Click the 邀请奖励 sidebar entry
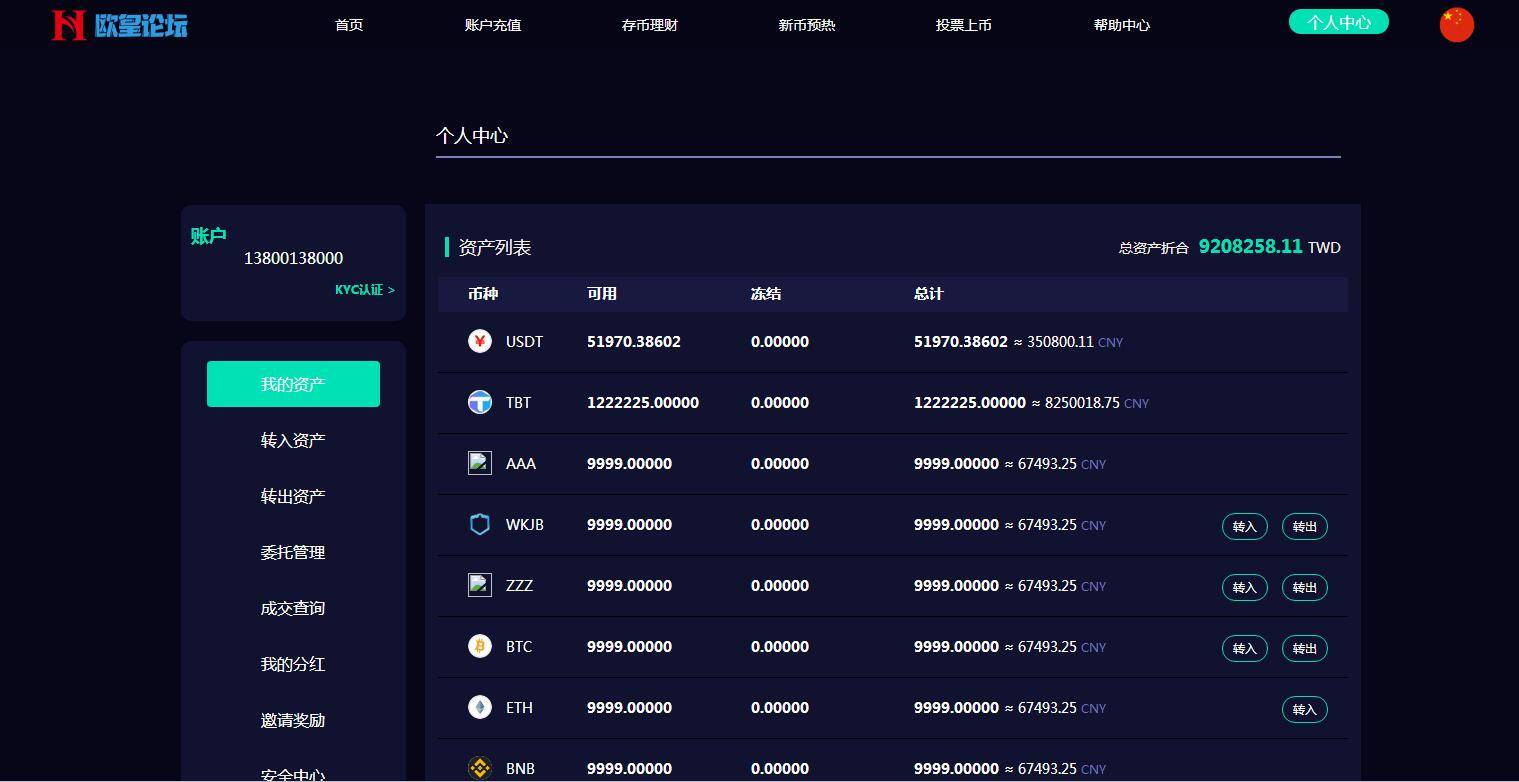Image resolution: width=1519 pixels, height=782 pixels. 293,720
